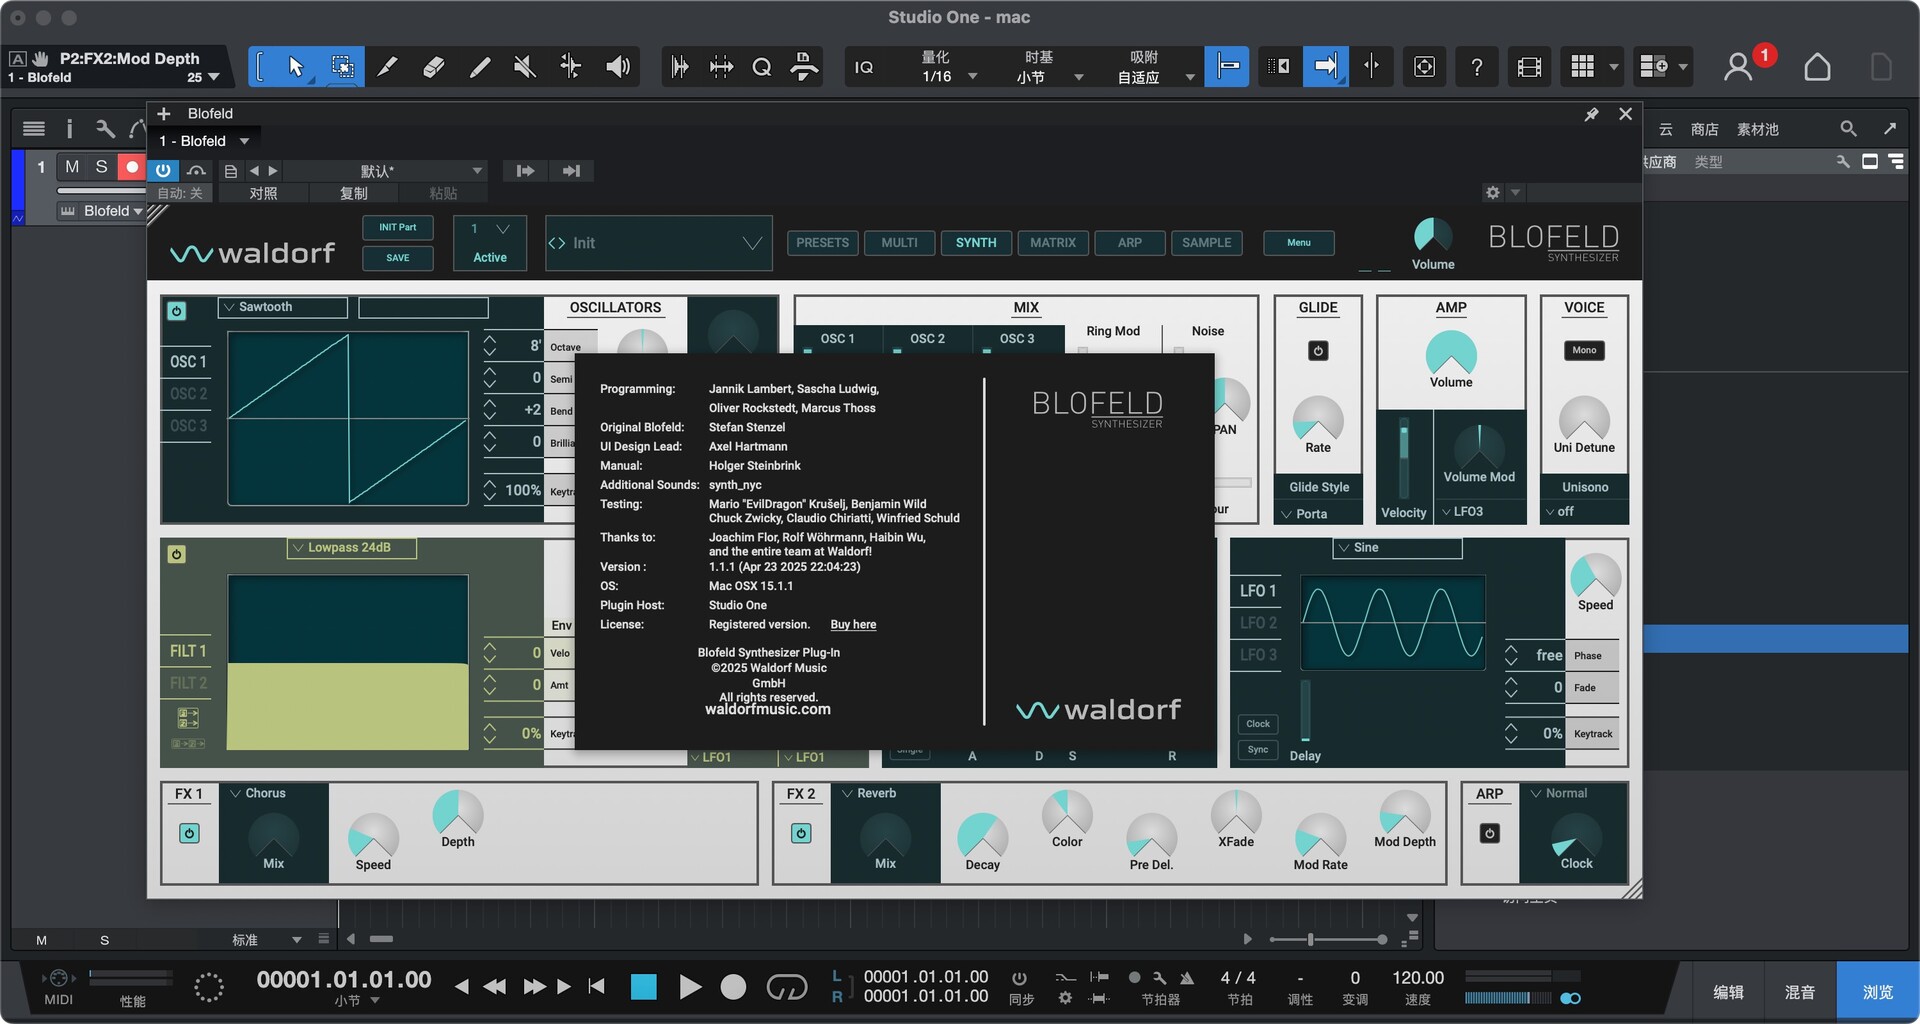The image size is (1920, 1024).
Task: Select the LFO 2 row
Action: coord(1258,623)
